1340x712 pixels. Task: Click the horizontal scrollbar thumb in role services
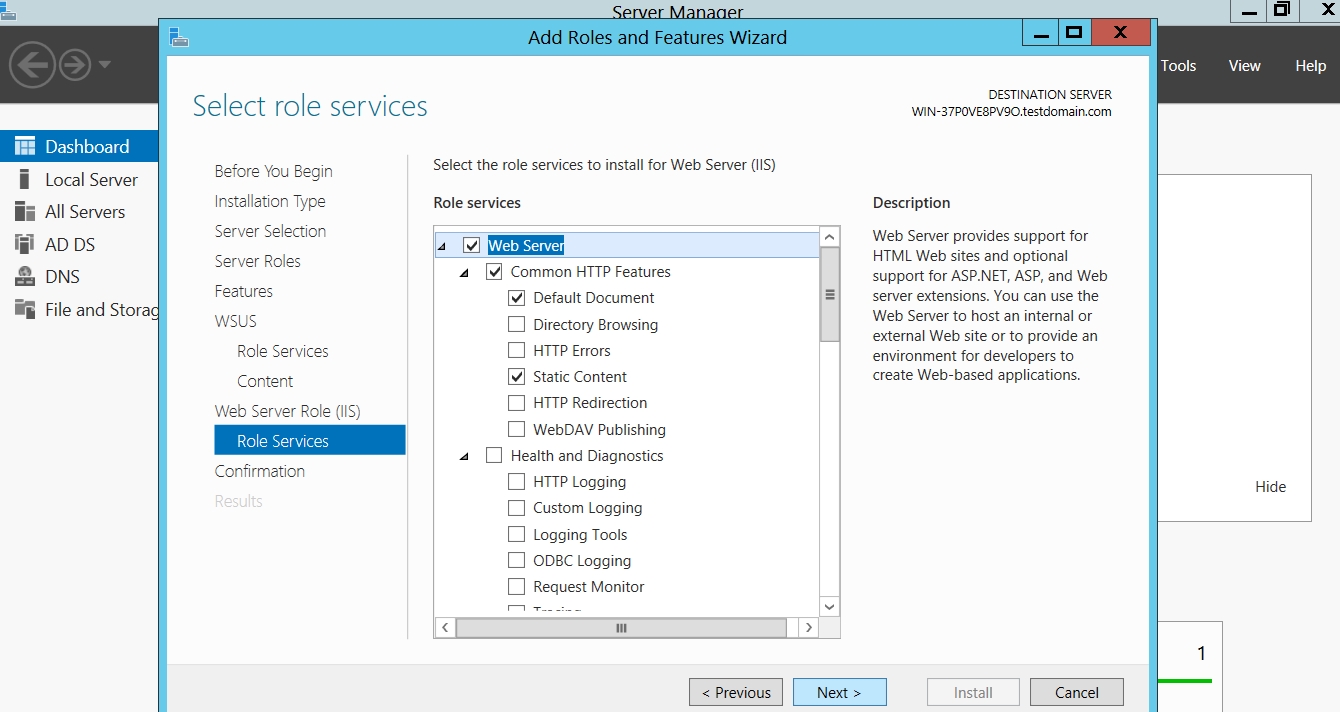point(620,628)
